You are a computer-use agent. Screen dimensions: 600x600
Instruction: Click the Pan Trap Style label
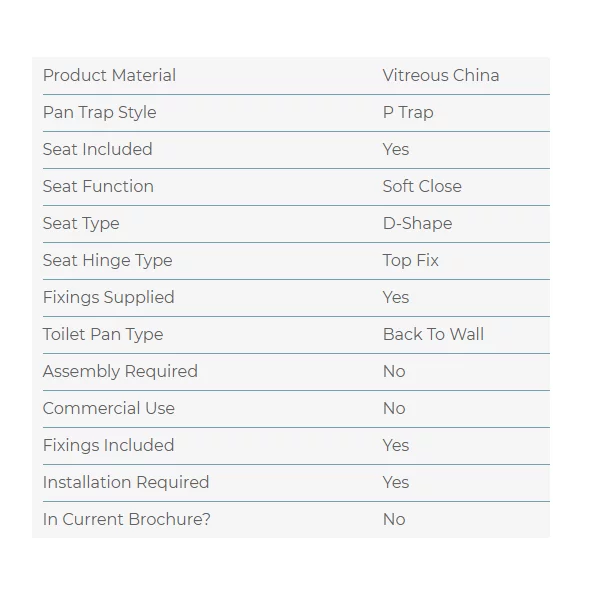99,113
